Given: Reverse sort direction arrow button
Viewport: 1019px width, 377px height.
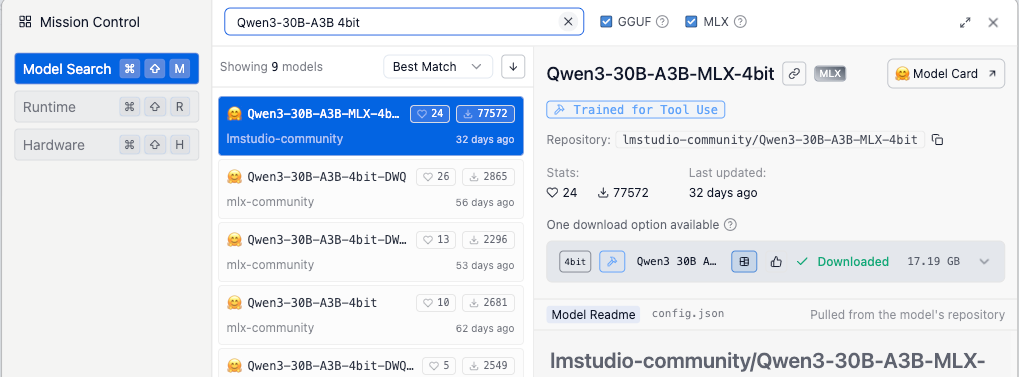Looking at the screenshot, I should (x=513, y=66).
